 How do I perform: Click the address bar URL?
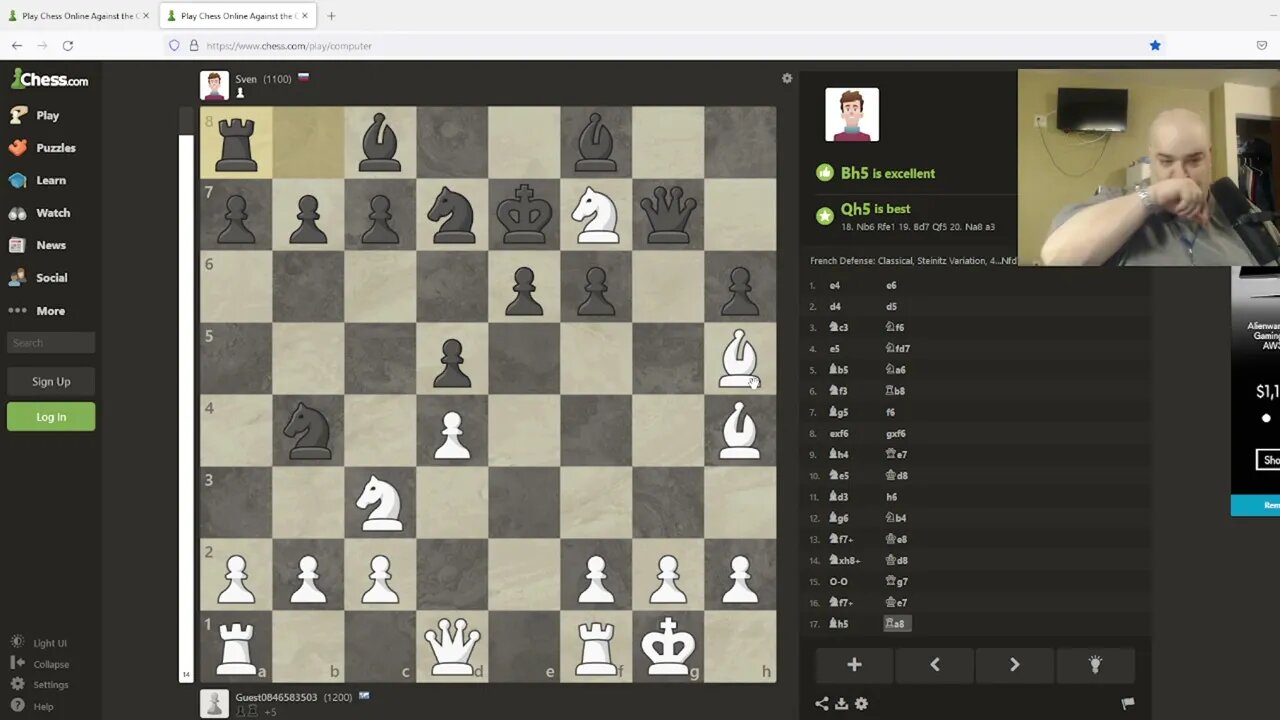[x=289, y=46]
